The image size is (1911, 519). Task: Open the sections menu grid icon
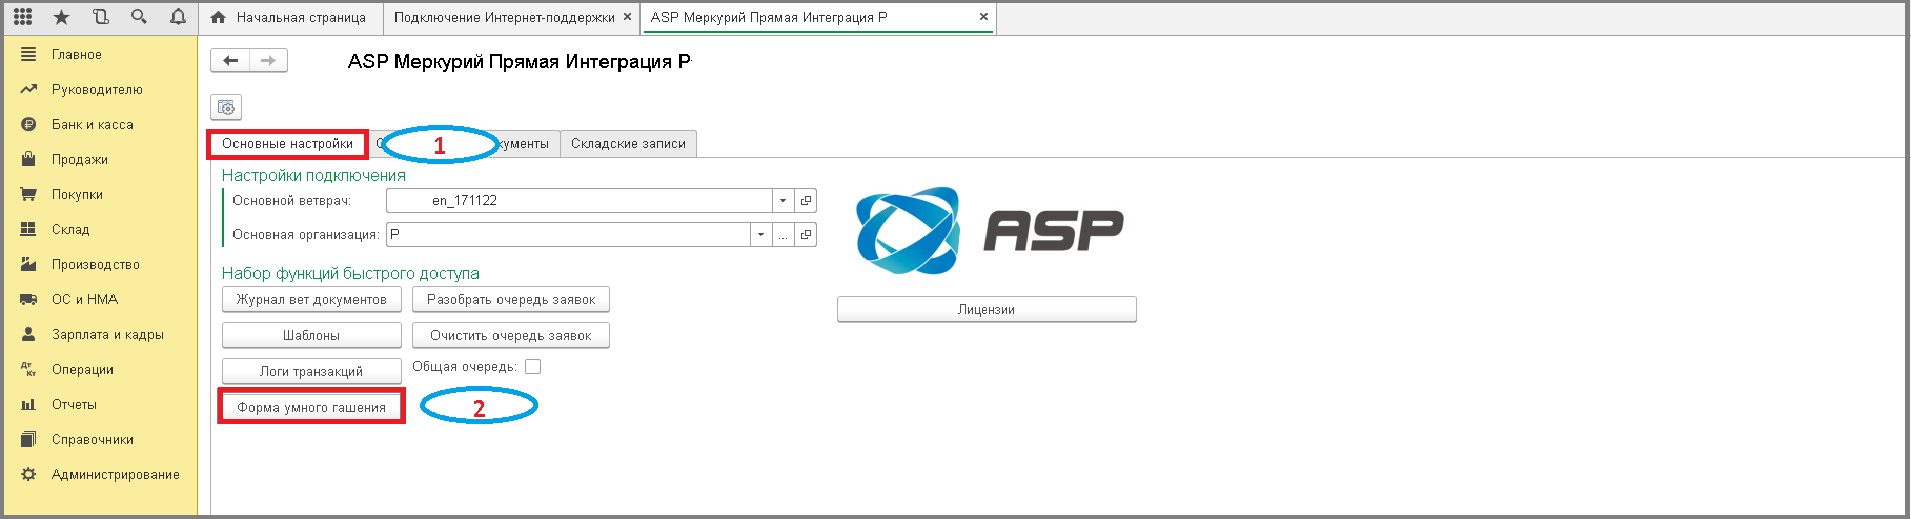(x=23, y=17)
